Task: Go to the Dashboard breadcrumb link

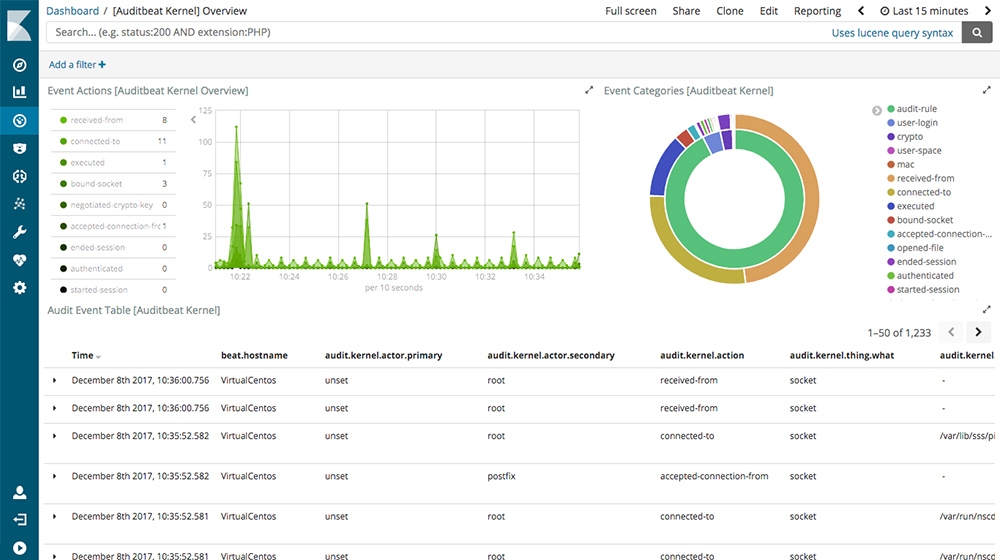Action: click(73, 11)
